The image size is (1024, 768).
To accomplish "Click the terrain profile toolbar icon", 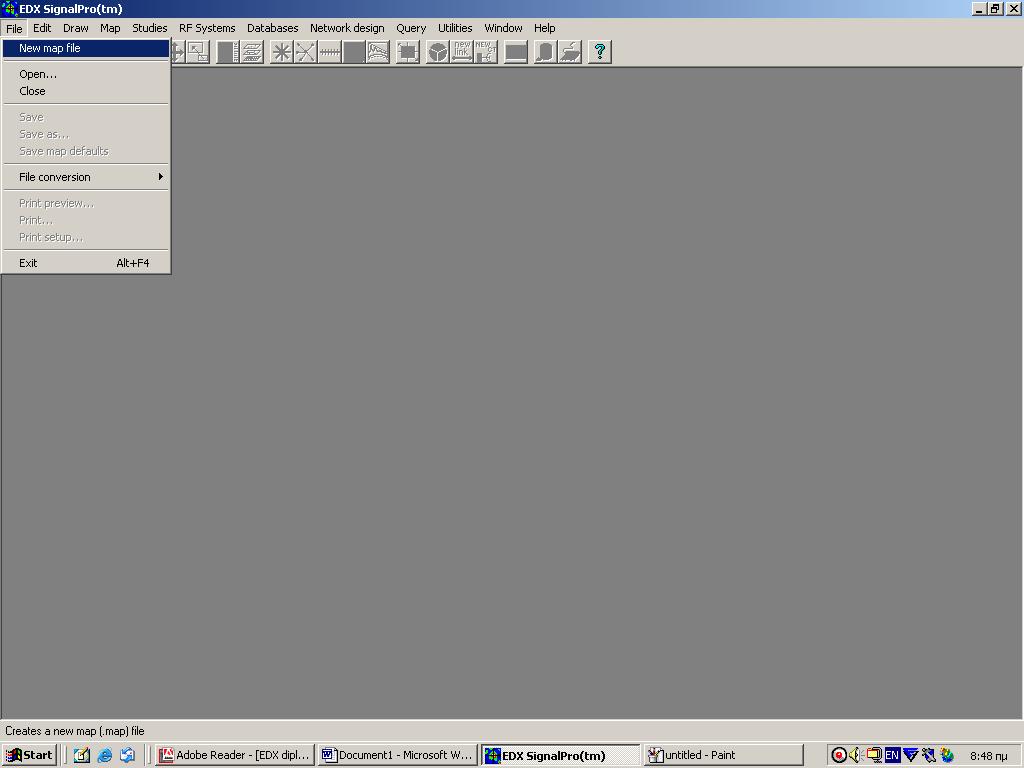I will [x=378, y=52].
